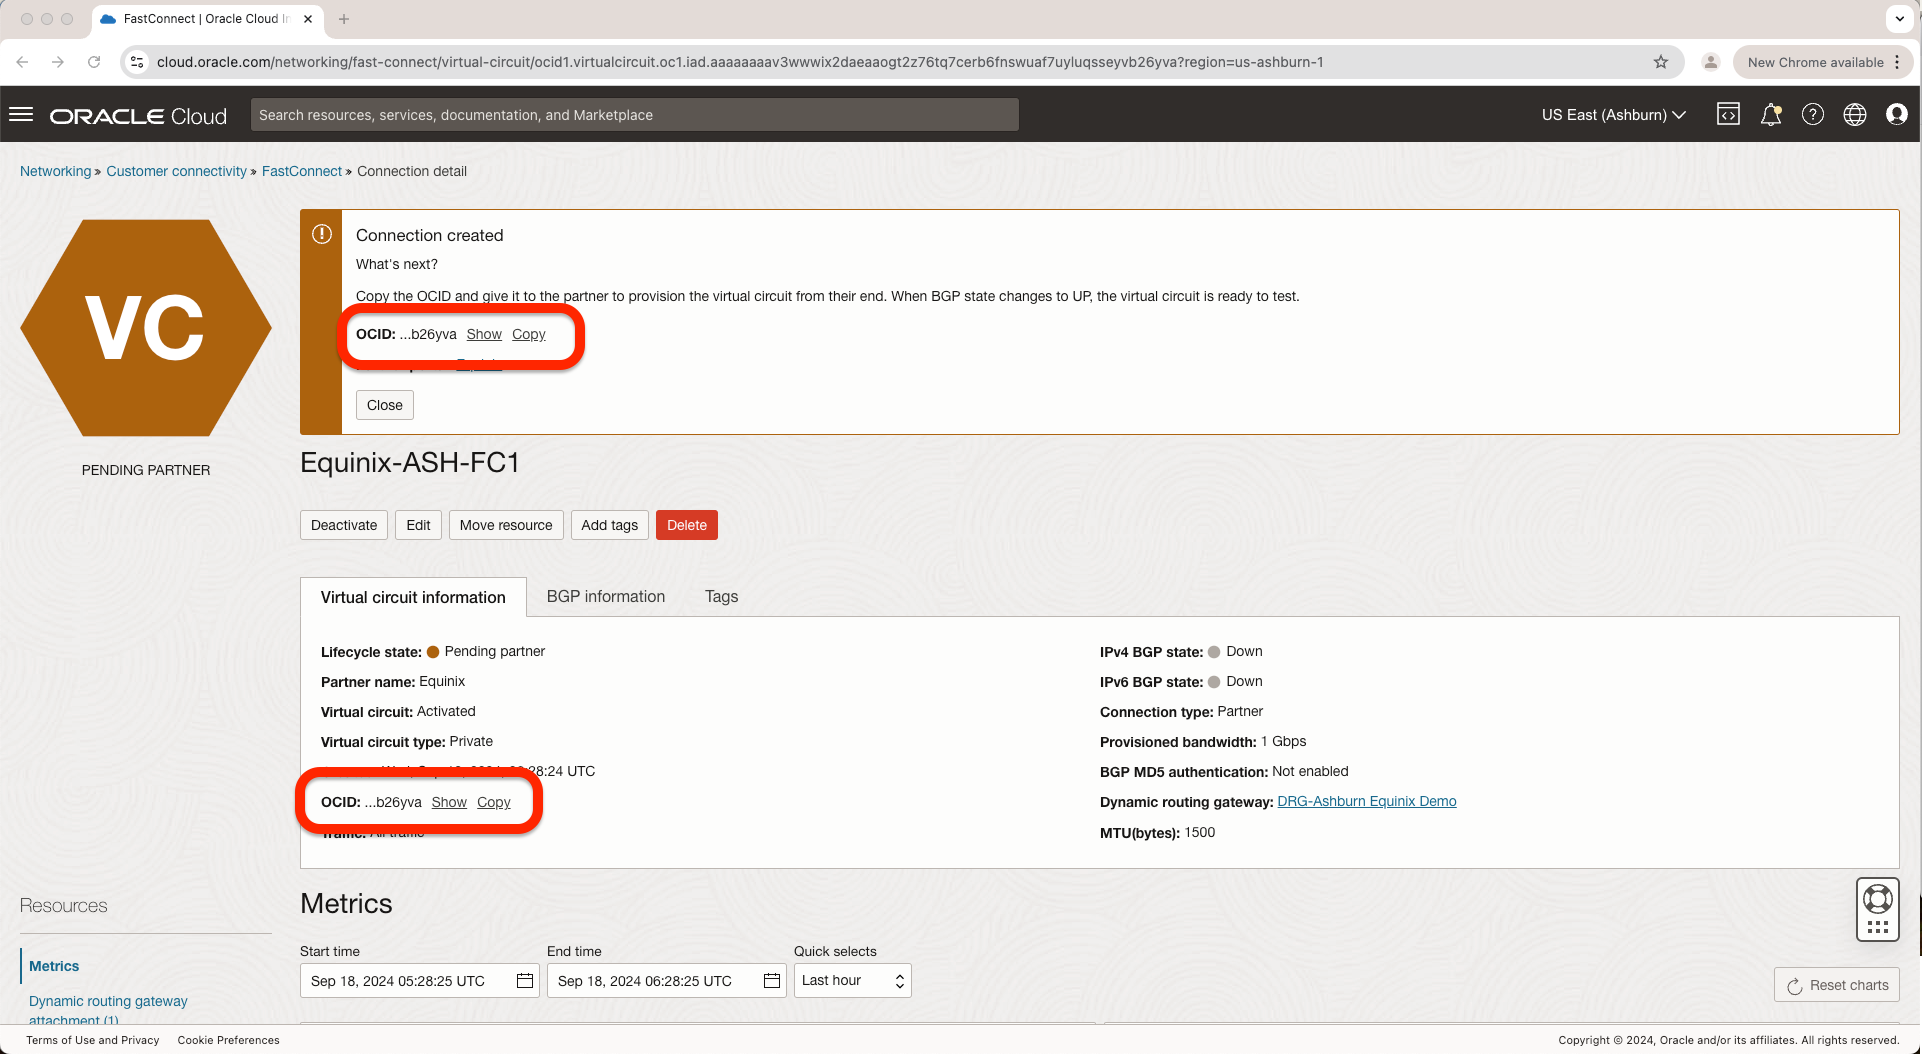Select Metrics in the Resources list
This screenshot has width=1922, height=1054.
coord(54,966)
